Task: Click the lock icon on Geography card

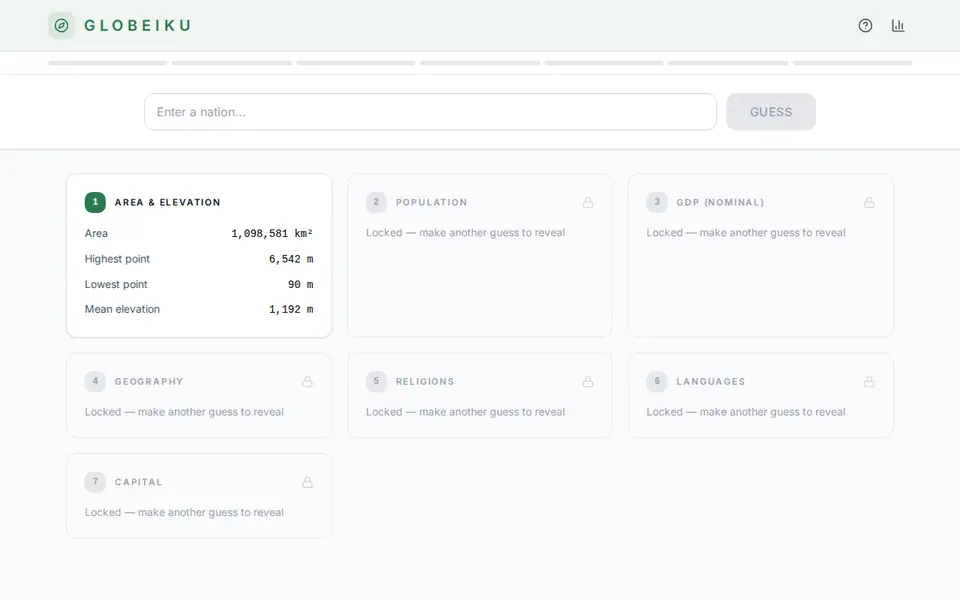Action: point(307,382)
